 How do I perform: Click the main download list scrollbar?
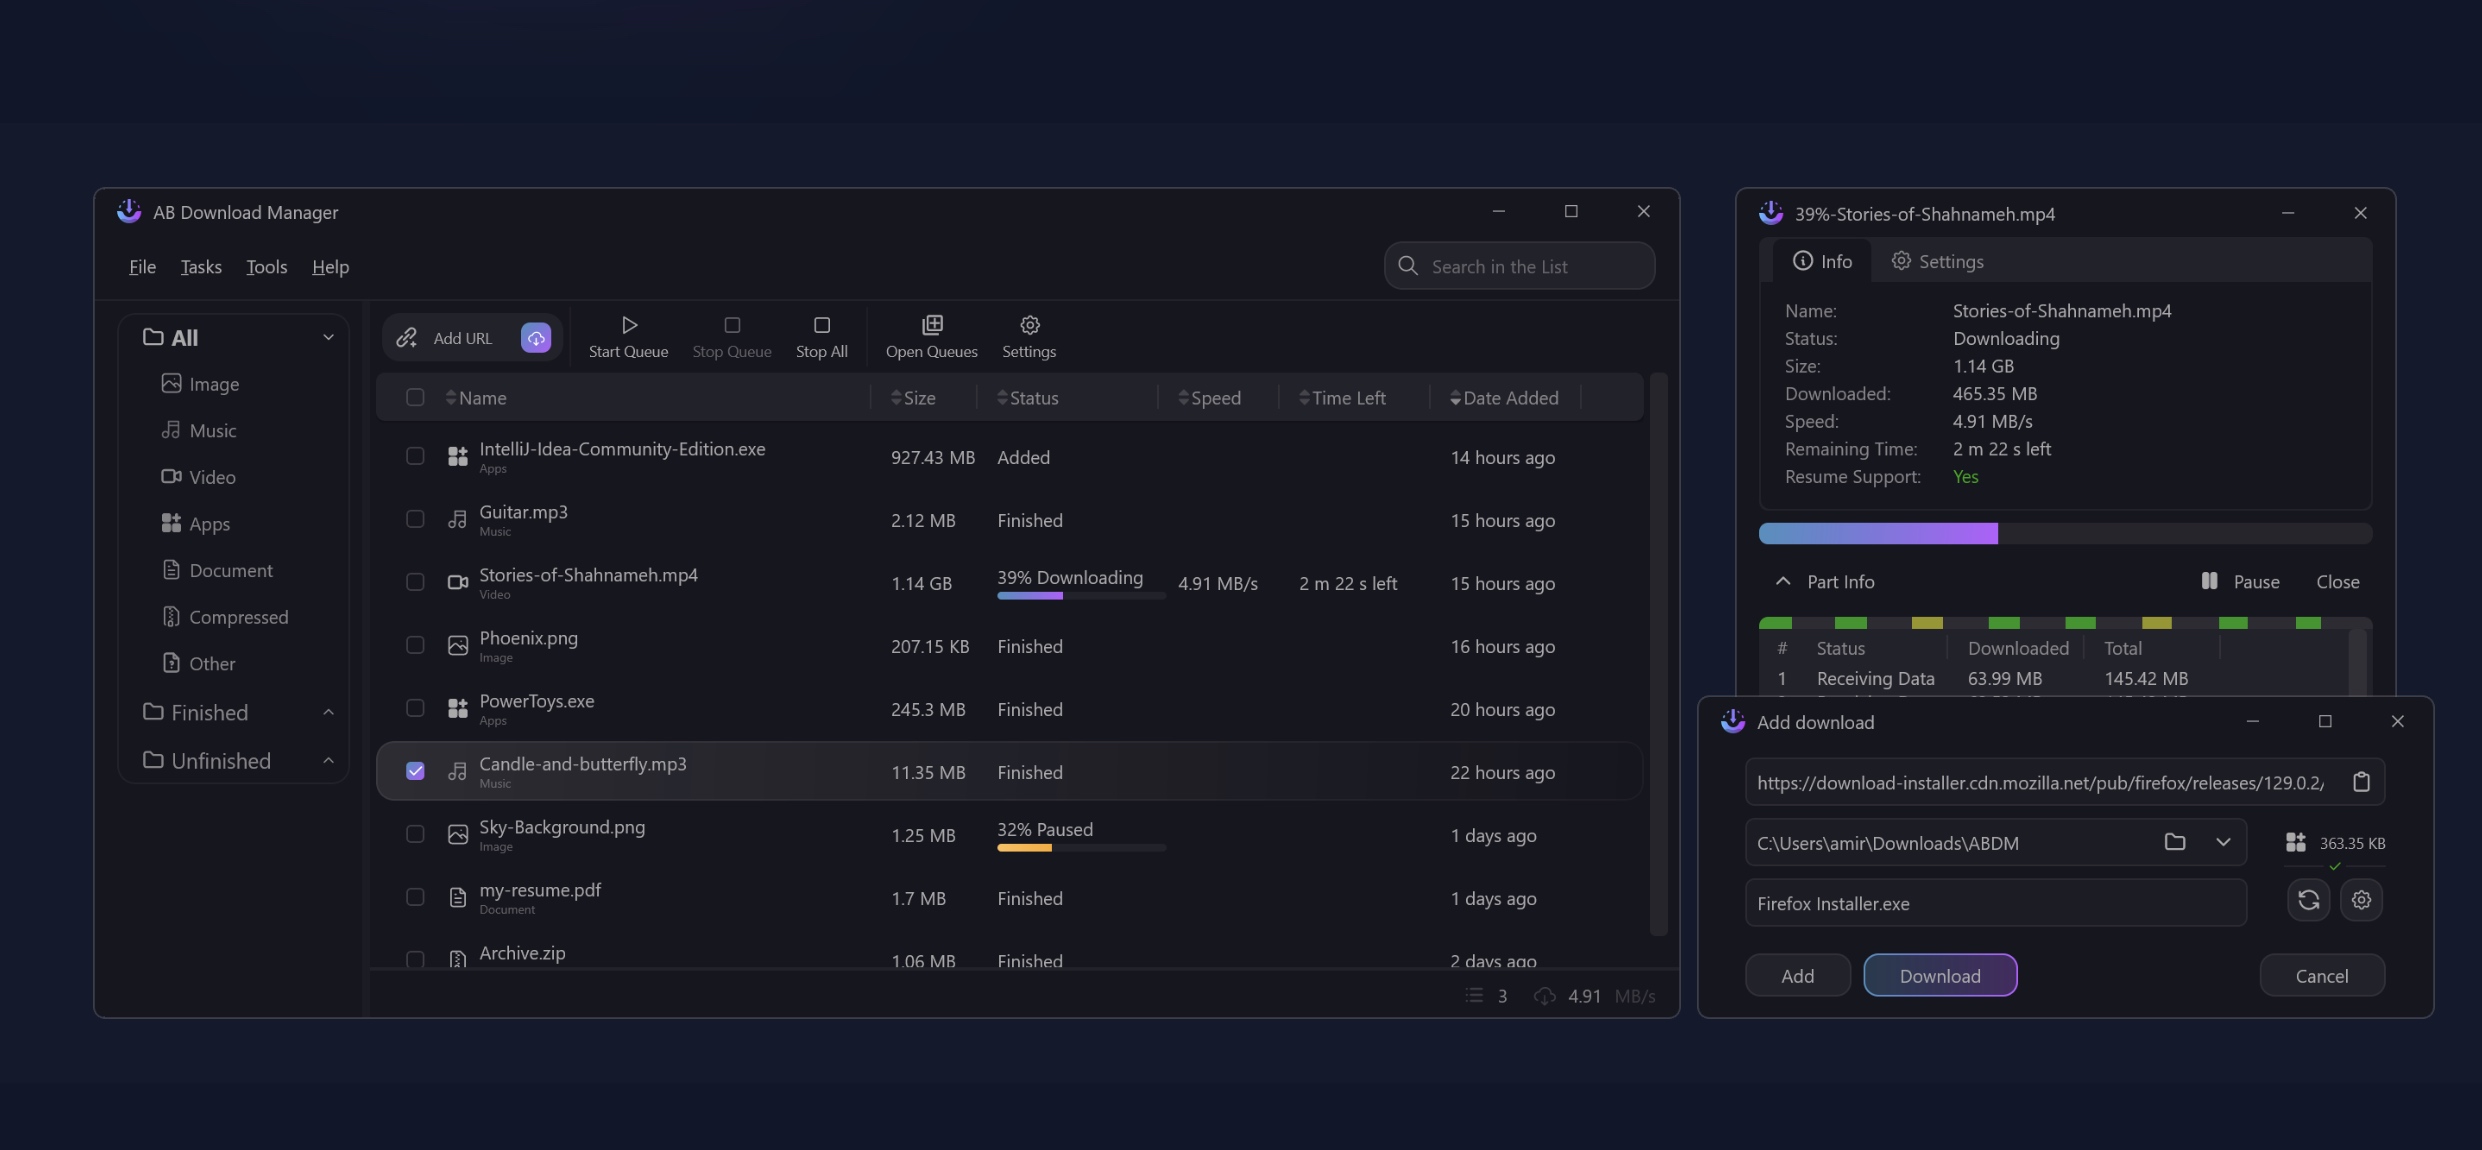[1657, 654]
